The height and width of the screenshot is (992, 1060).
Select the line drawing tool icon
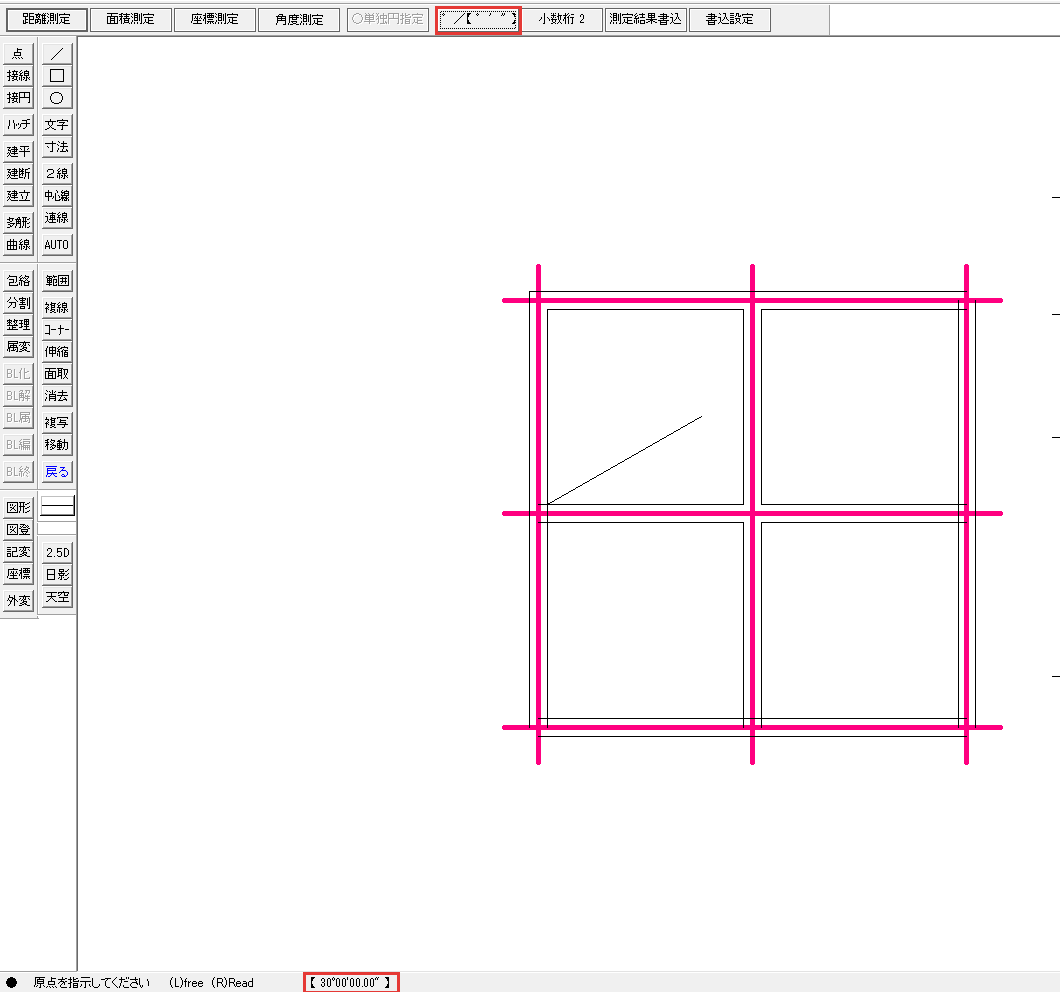(57, 53)
